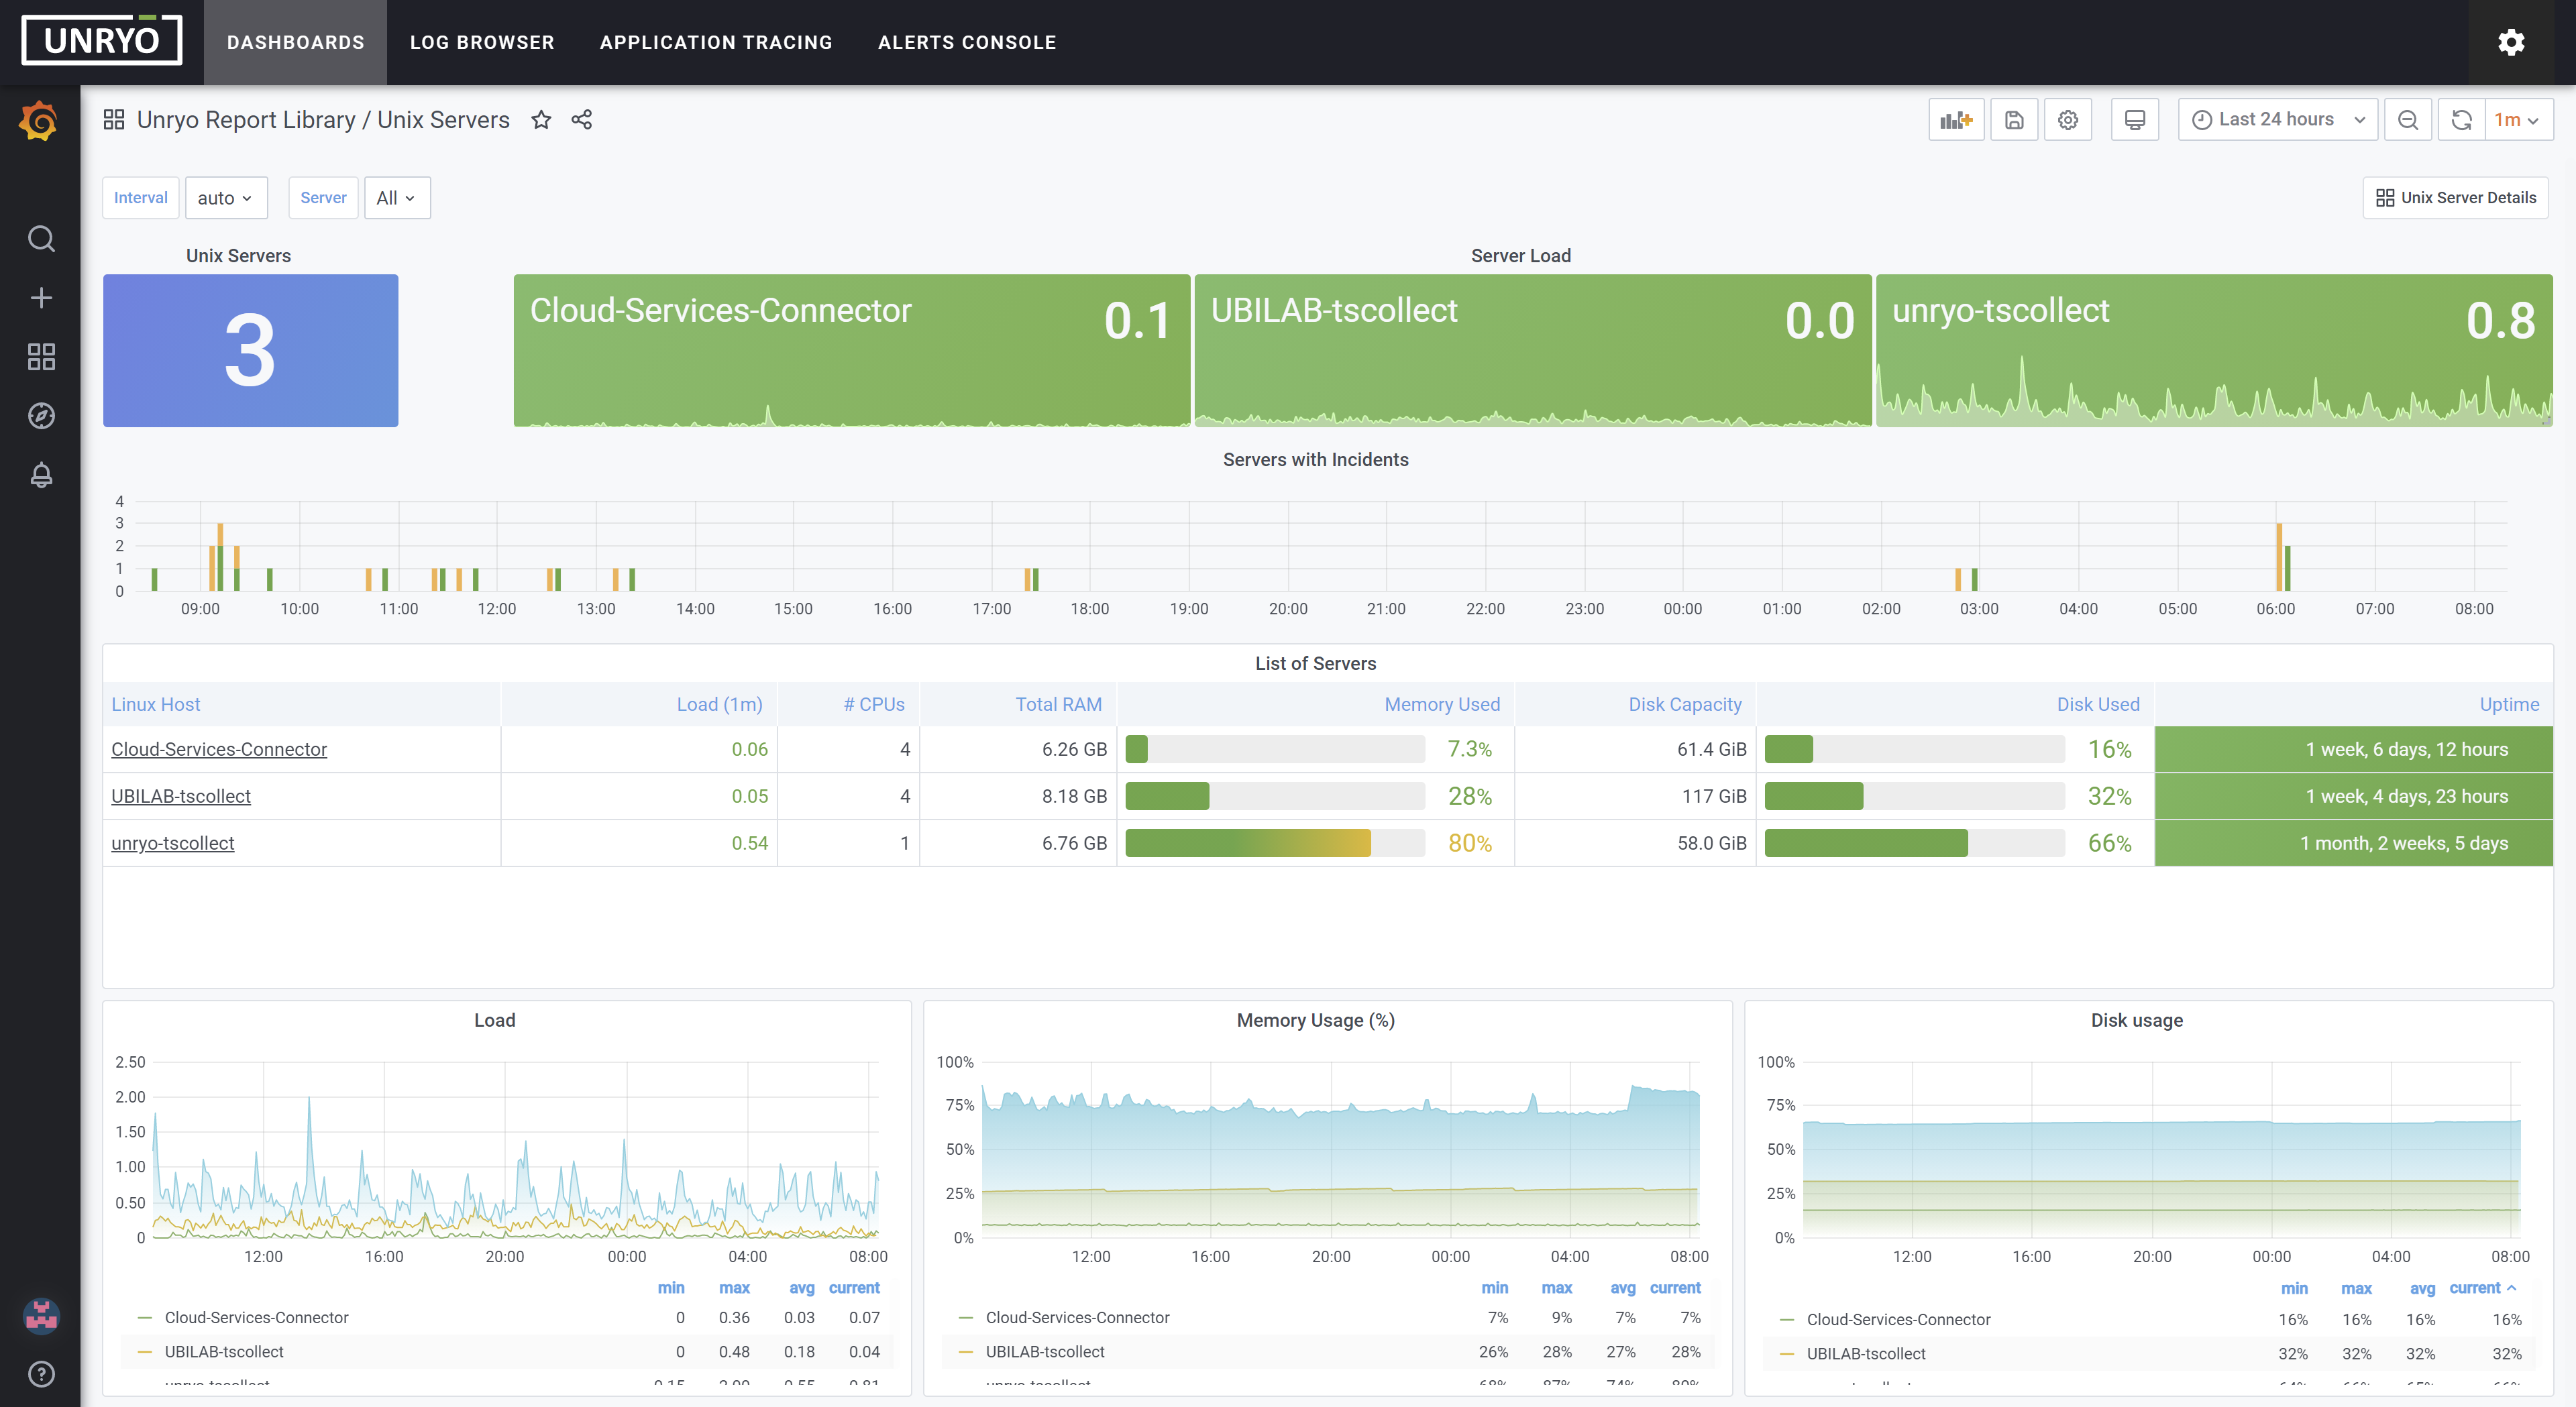The image size is (2576, 1407).
Task: Toggle UBILAB-tscollect in Disk usage legend
Action: click(x=1866, y=1354)
